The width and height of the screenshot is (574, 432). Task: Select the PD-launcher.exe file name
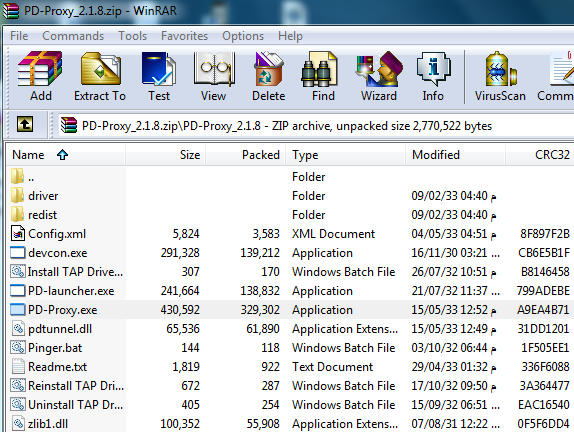tap(71, 291)
